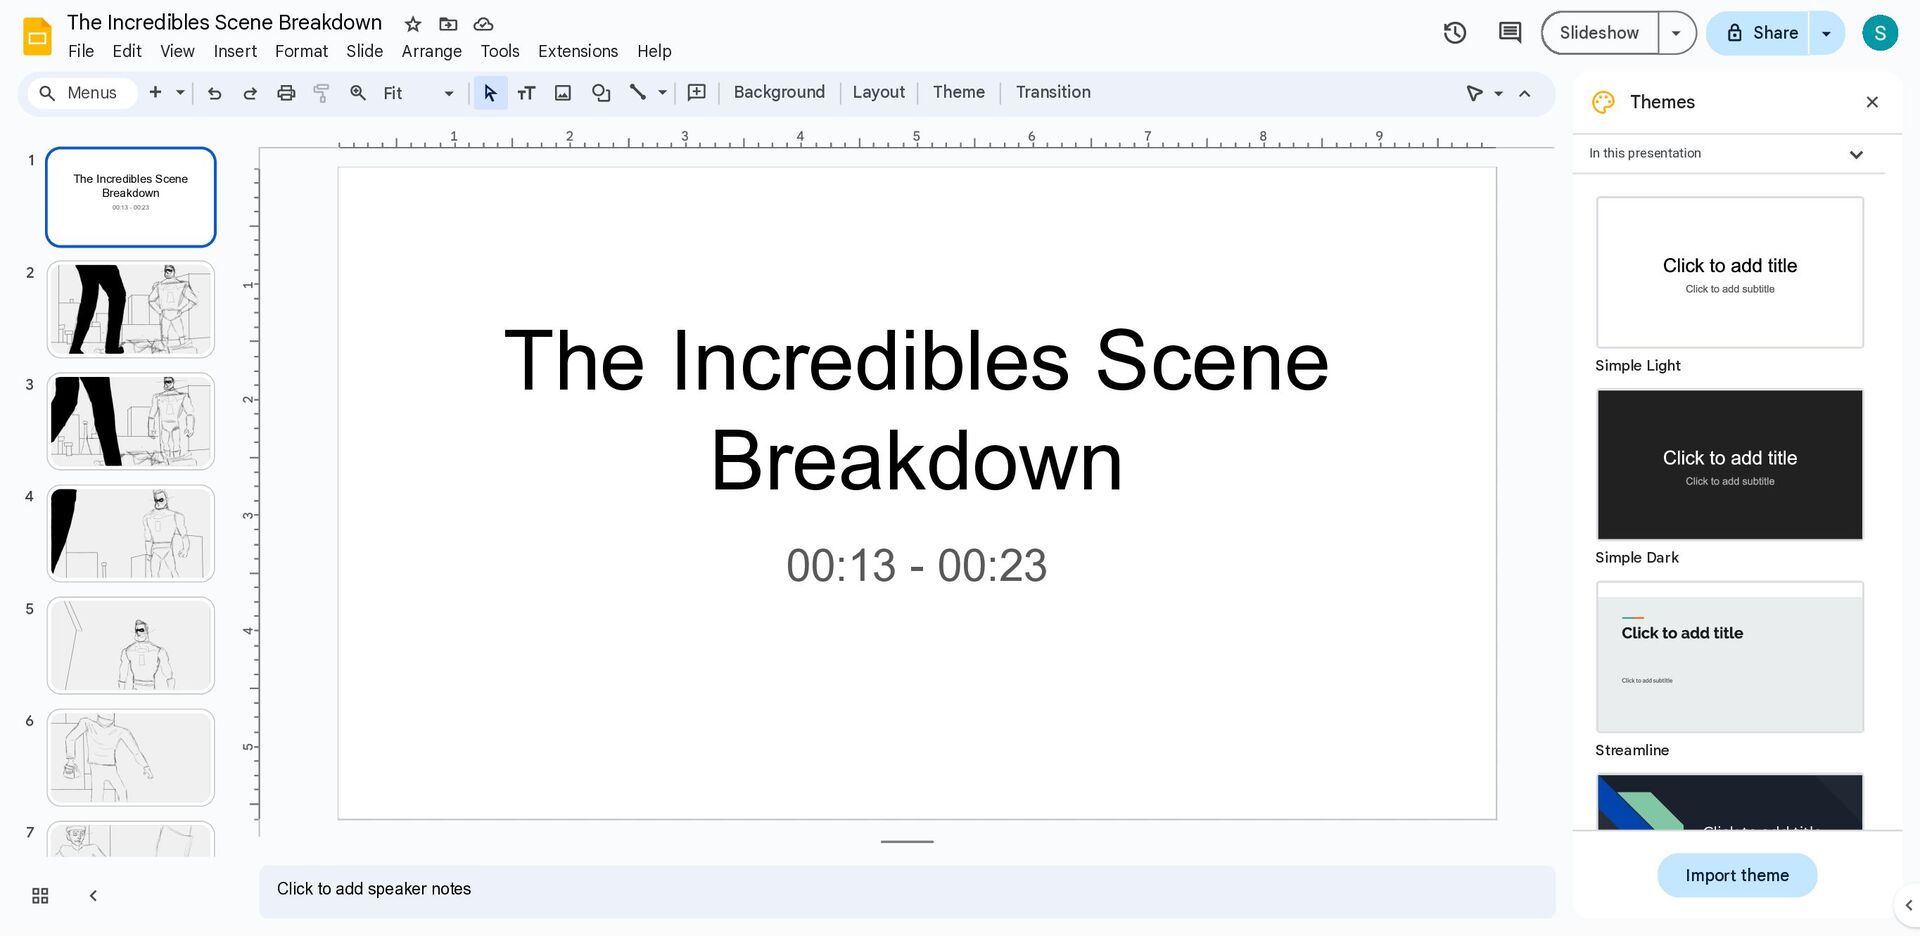Open the Extensions menu
Screen dimensions: 1920x936
(578, 51)
